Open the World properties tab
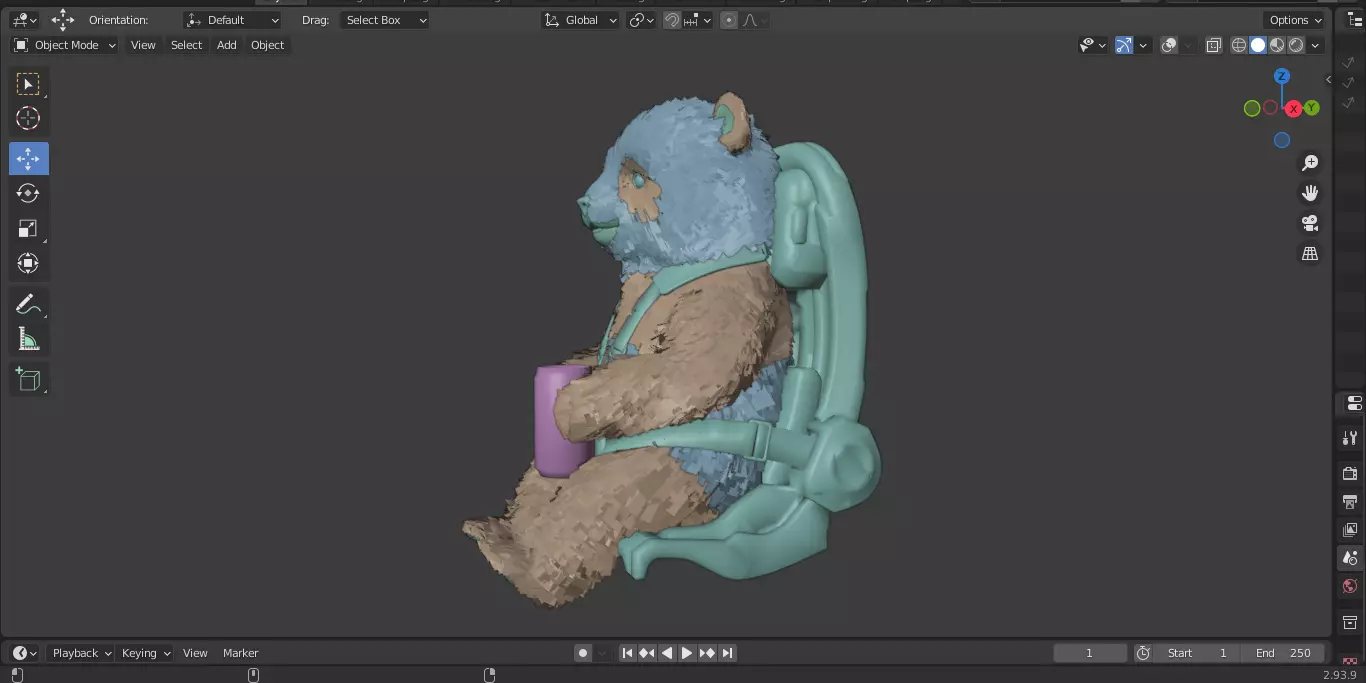 click(x=1350, y=586)
